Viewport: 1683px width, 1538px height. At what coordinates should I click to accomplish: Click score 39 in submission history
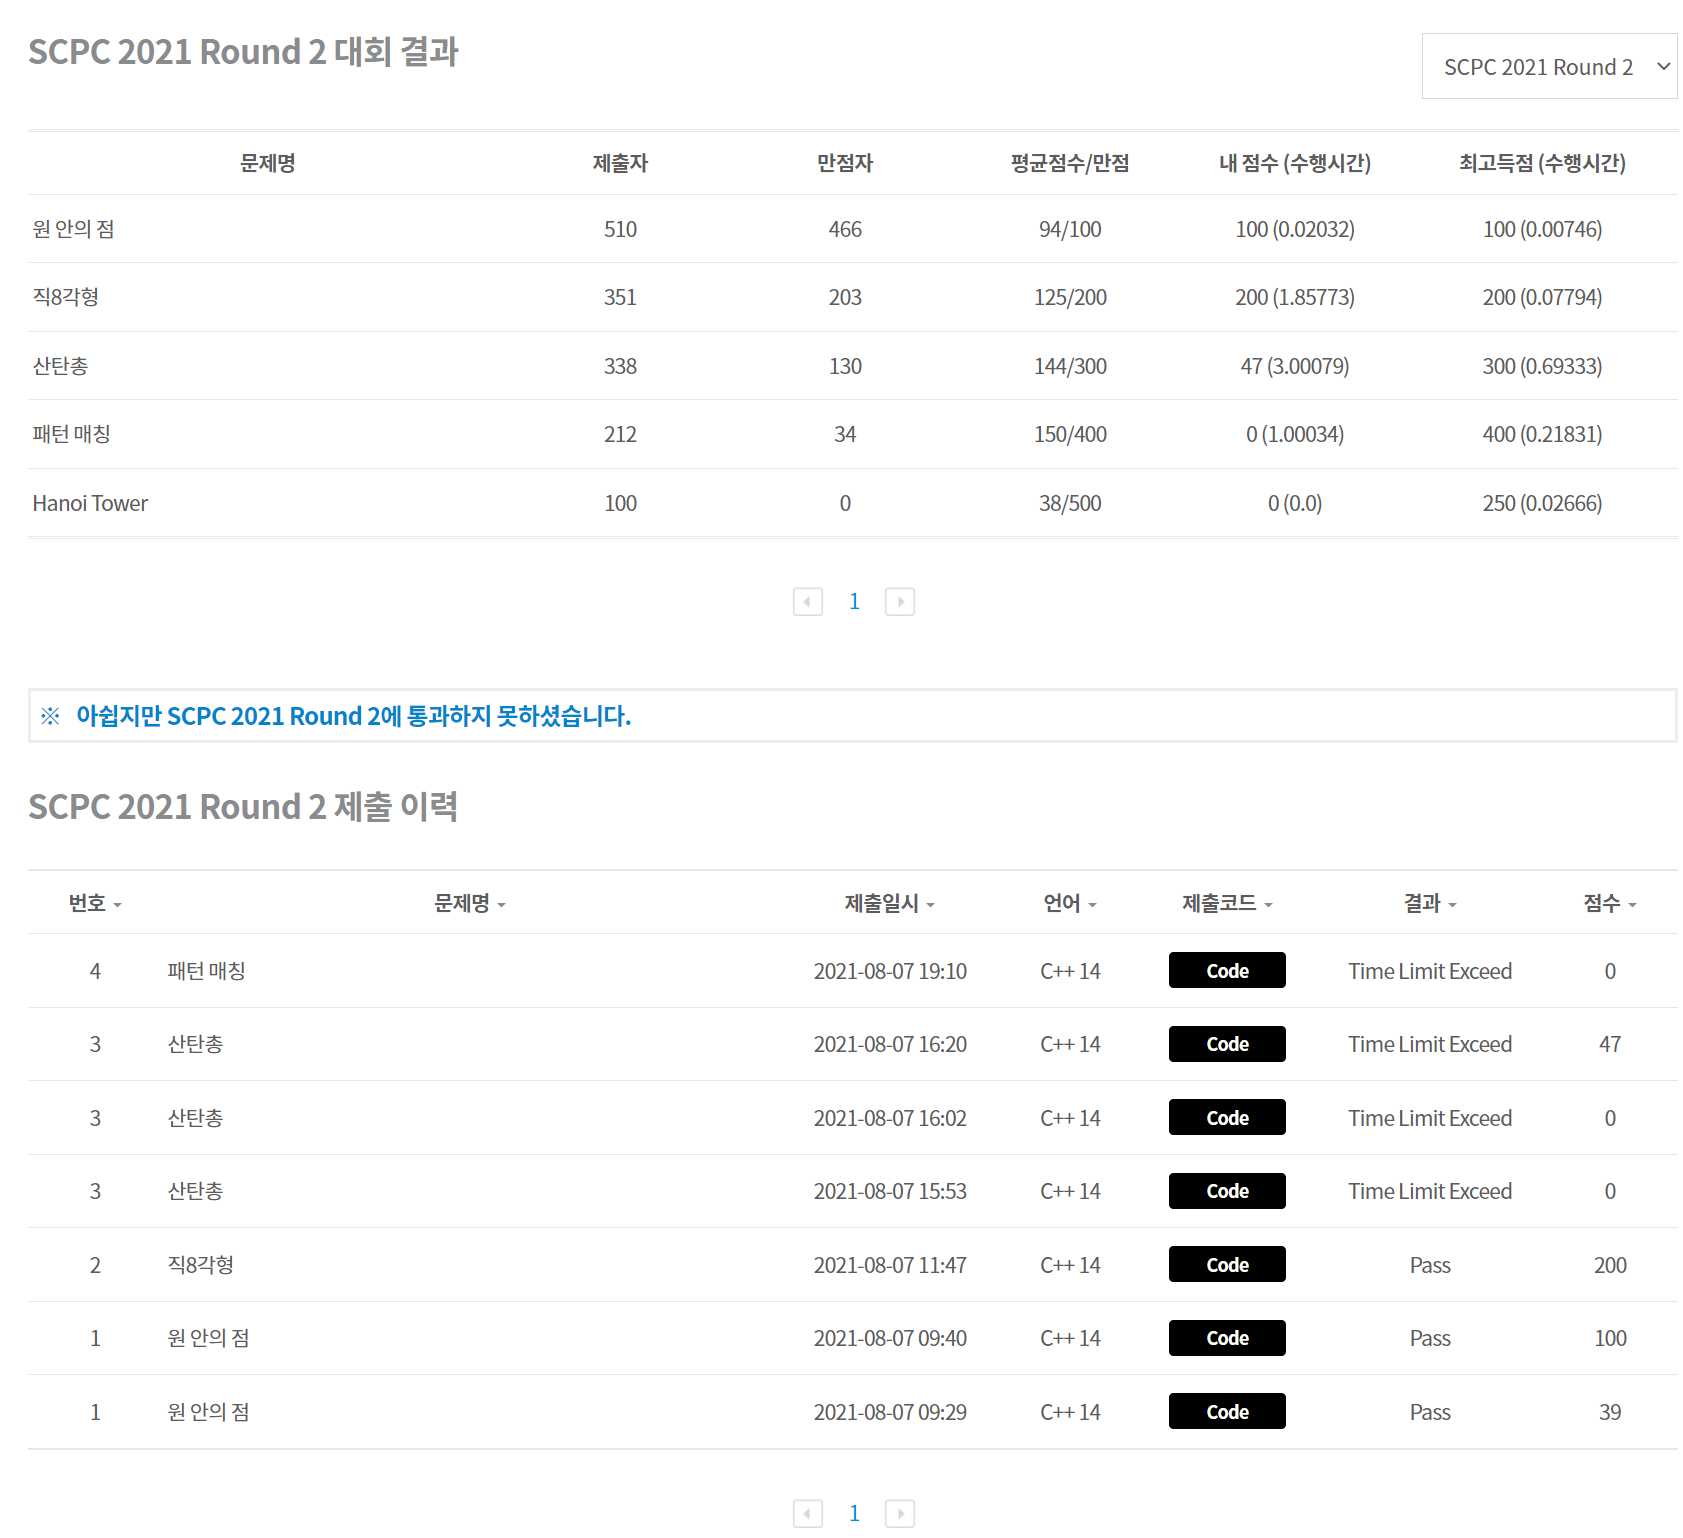click(x=1610, y=1412)
